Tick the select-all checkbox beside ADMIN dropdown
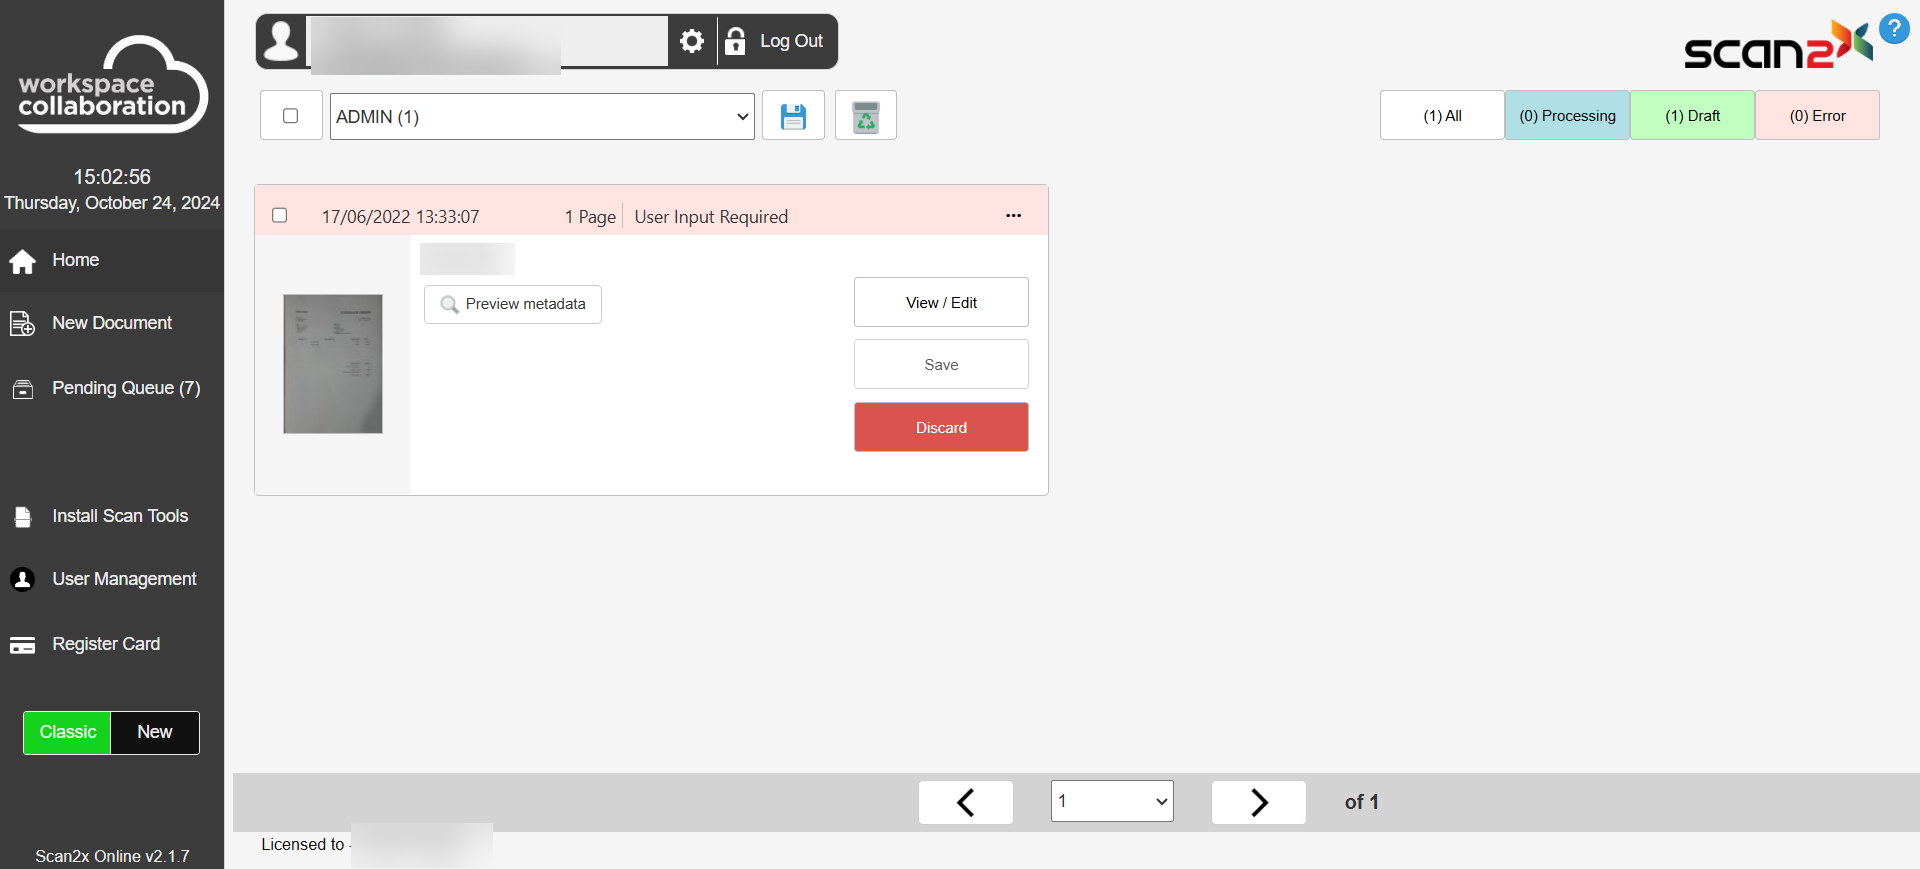 point(291,116)
